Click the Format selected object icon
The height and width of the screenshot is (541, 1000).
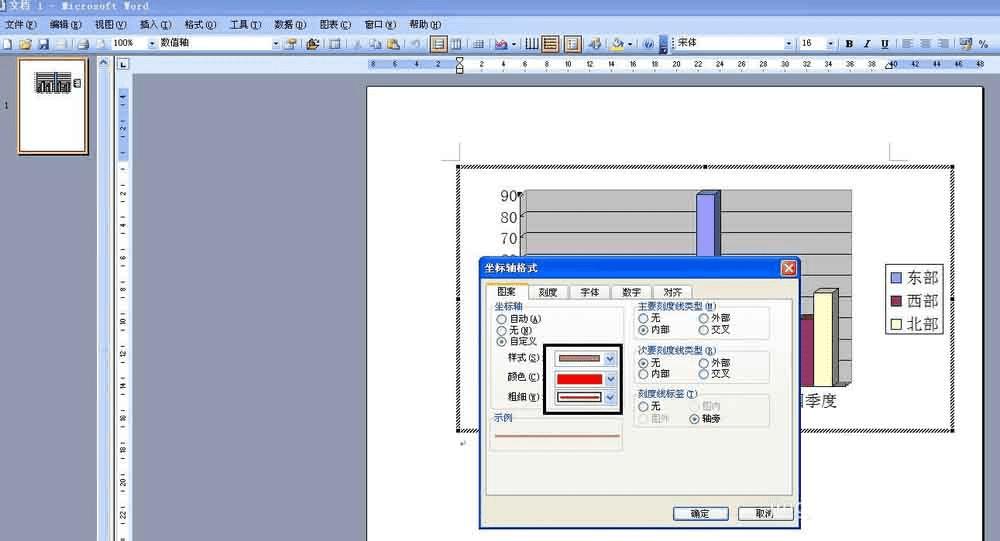(291, 43)
